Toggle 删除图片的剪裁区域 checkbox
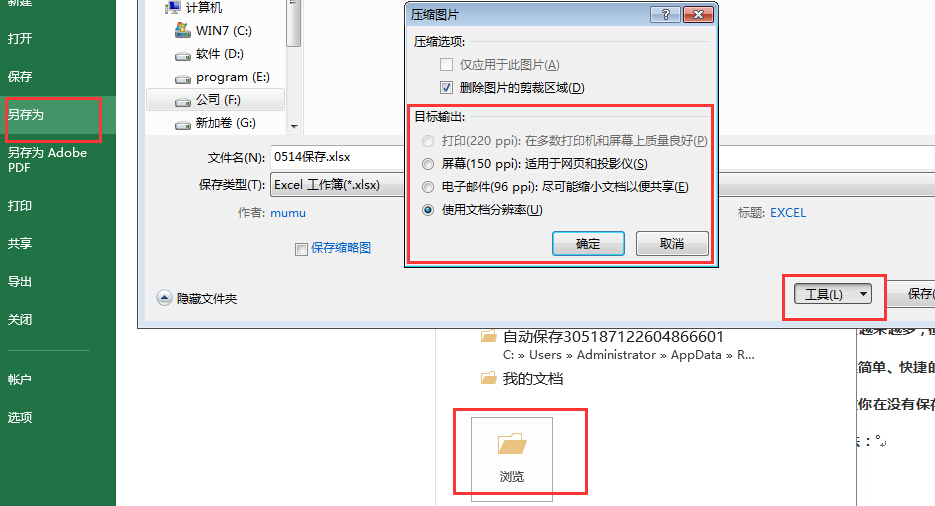 [446, 88]
